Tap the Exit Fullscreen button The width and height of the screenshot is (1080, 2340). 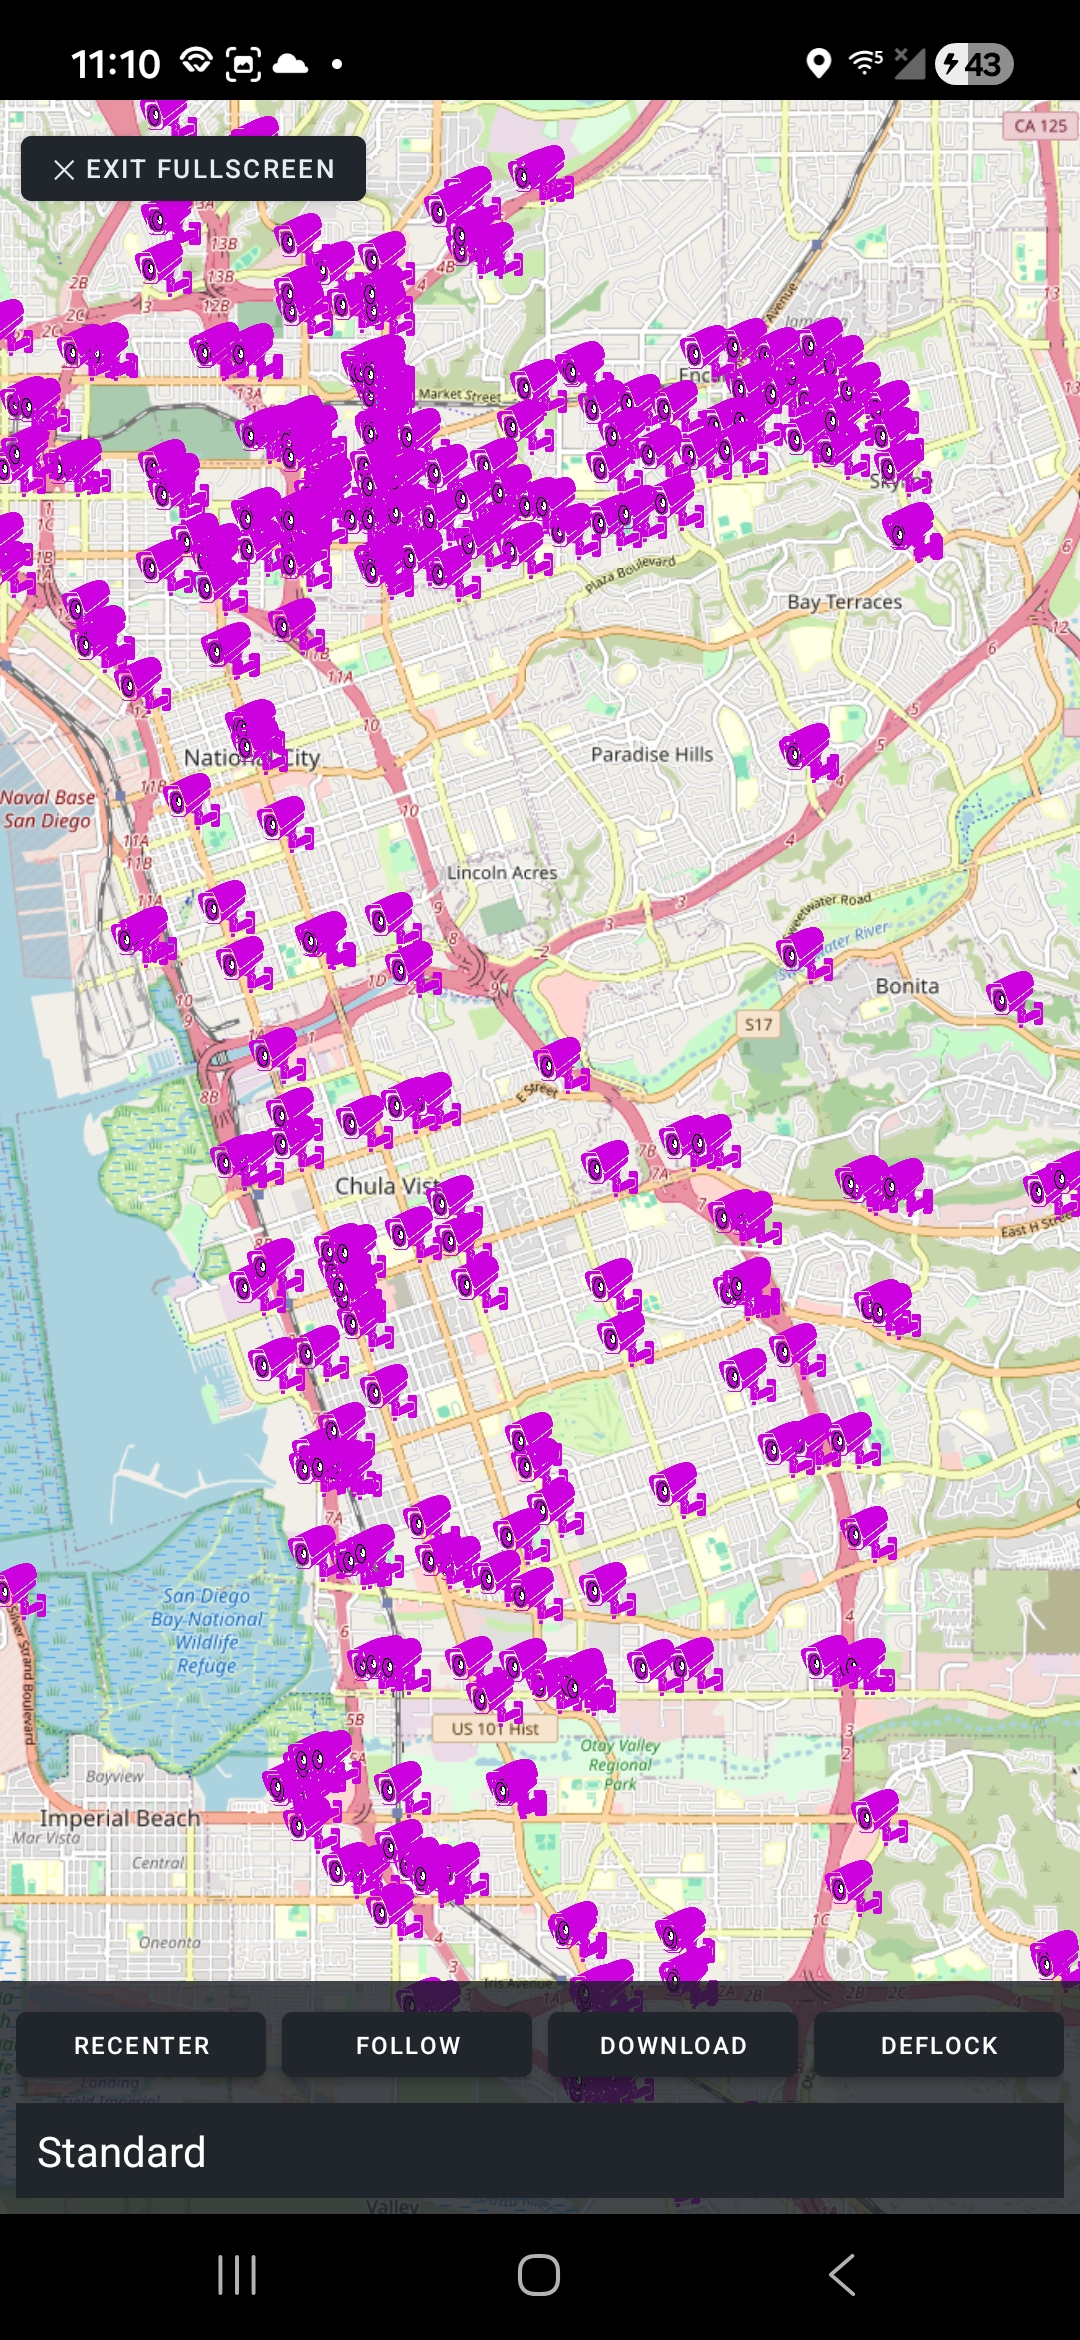click(193, 169)
